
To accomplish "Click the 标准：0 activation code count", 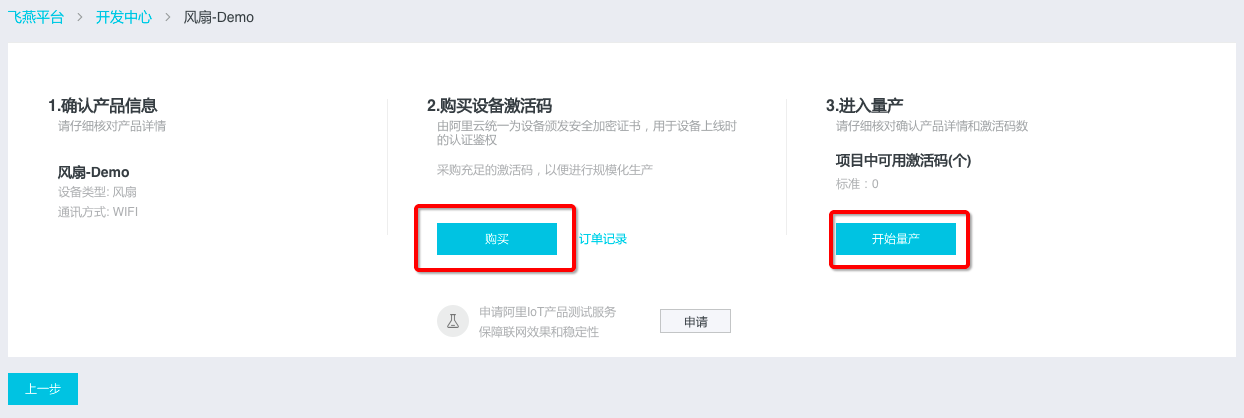I will tap(857, 184).
